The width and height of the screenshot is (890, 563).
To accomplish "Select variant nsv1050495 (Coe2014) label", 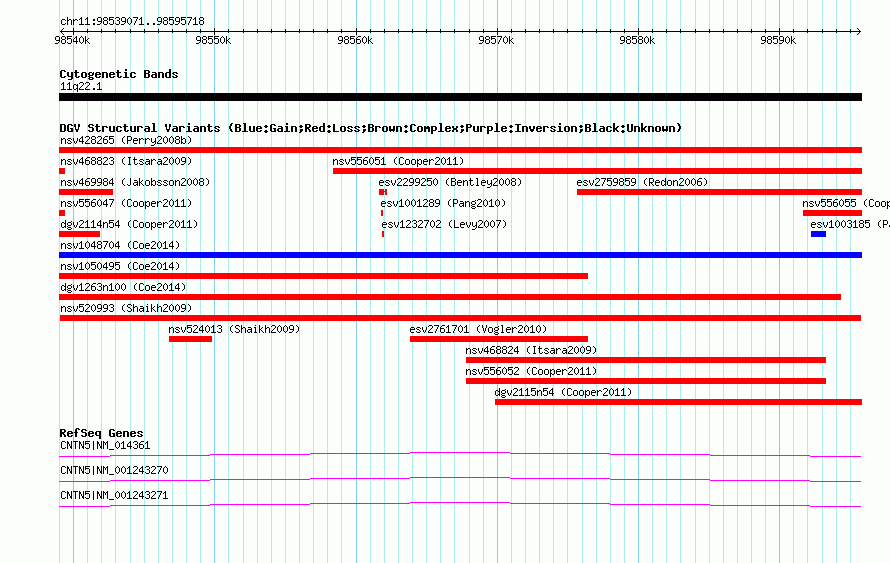I will click(x=120, y=266).
